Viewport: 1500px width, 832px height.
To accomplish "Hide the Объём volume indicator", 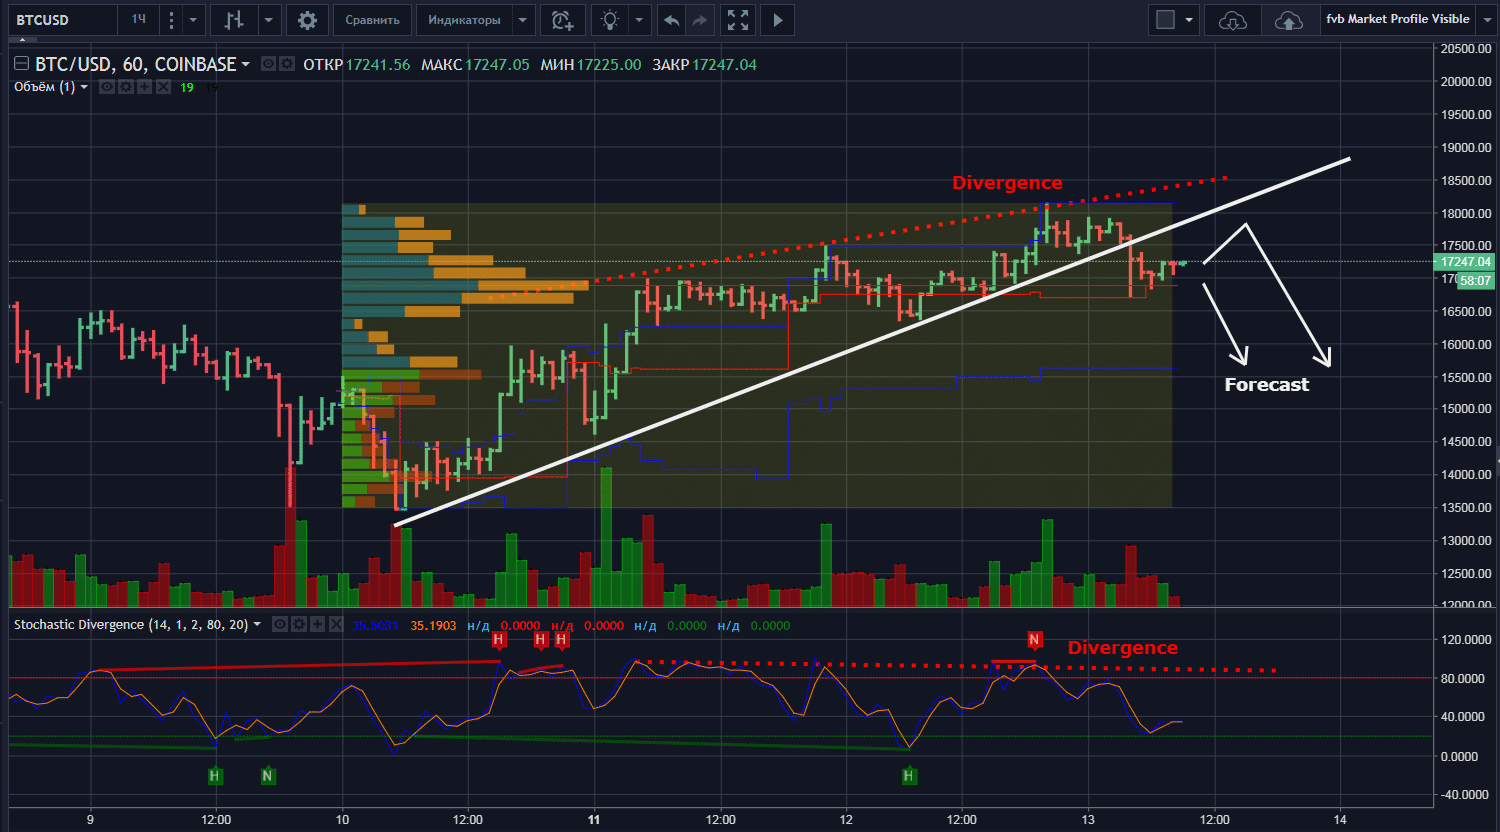I will tap(107, 86).
